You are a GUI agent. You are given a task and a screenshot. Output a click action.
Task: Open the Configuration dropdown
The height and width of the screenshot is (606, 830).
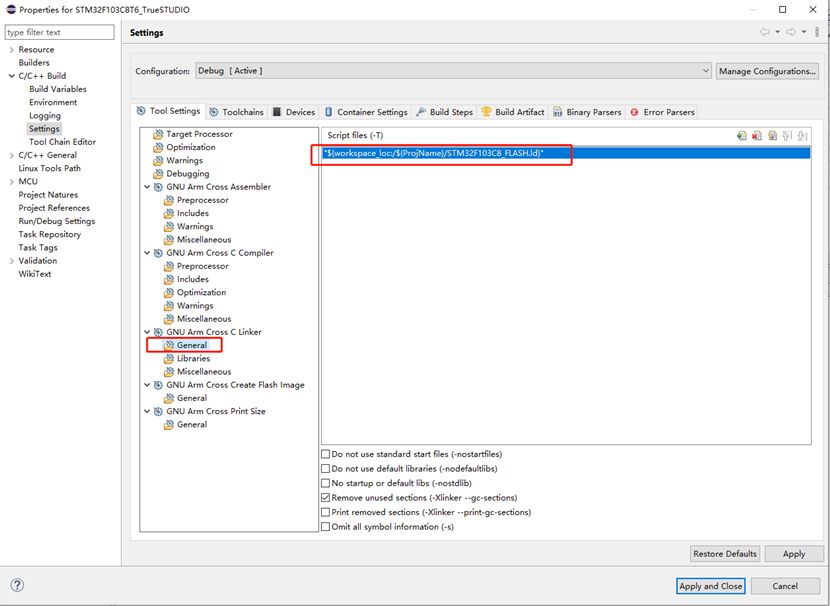pos(703,70)
